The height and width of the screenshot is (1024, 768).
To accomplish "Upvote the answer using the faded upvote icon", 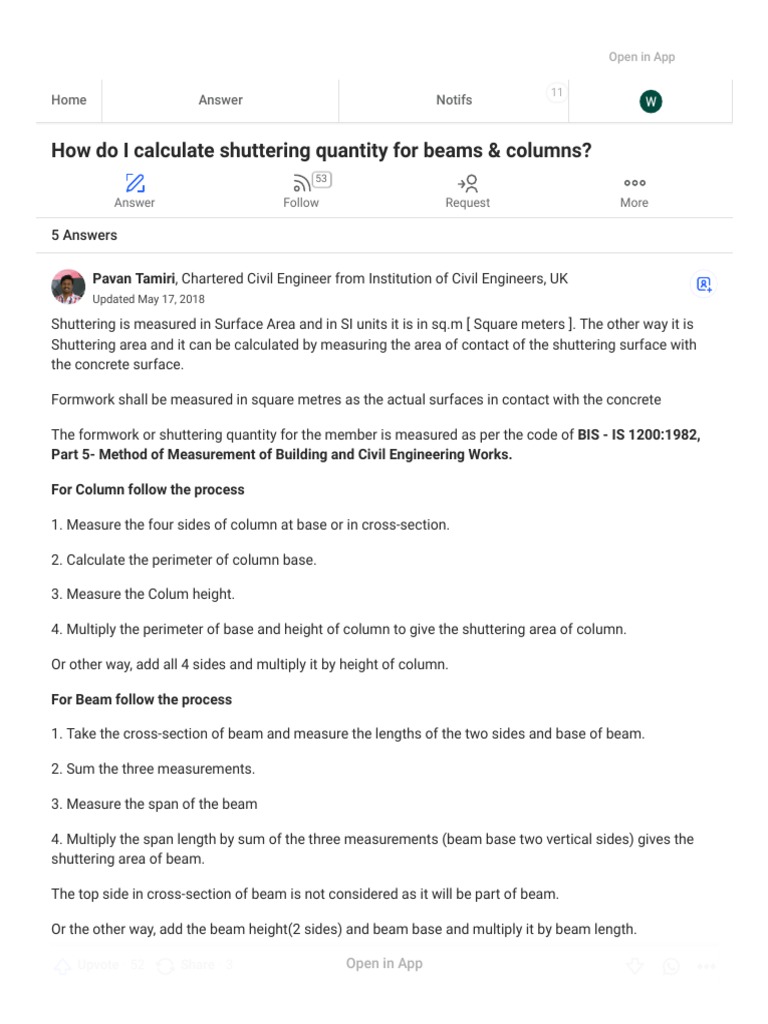I will pos(62,966).
